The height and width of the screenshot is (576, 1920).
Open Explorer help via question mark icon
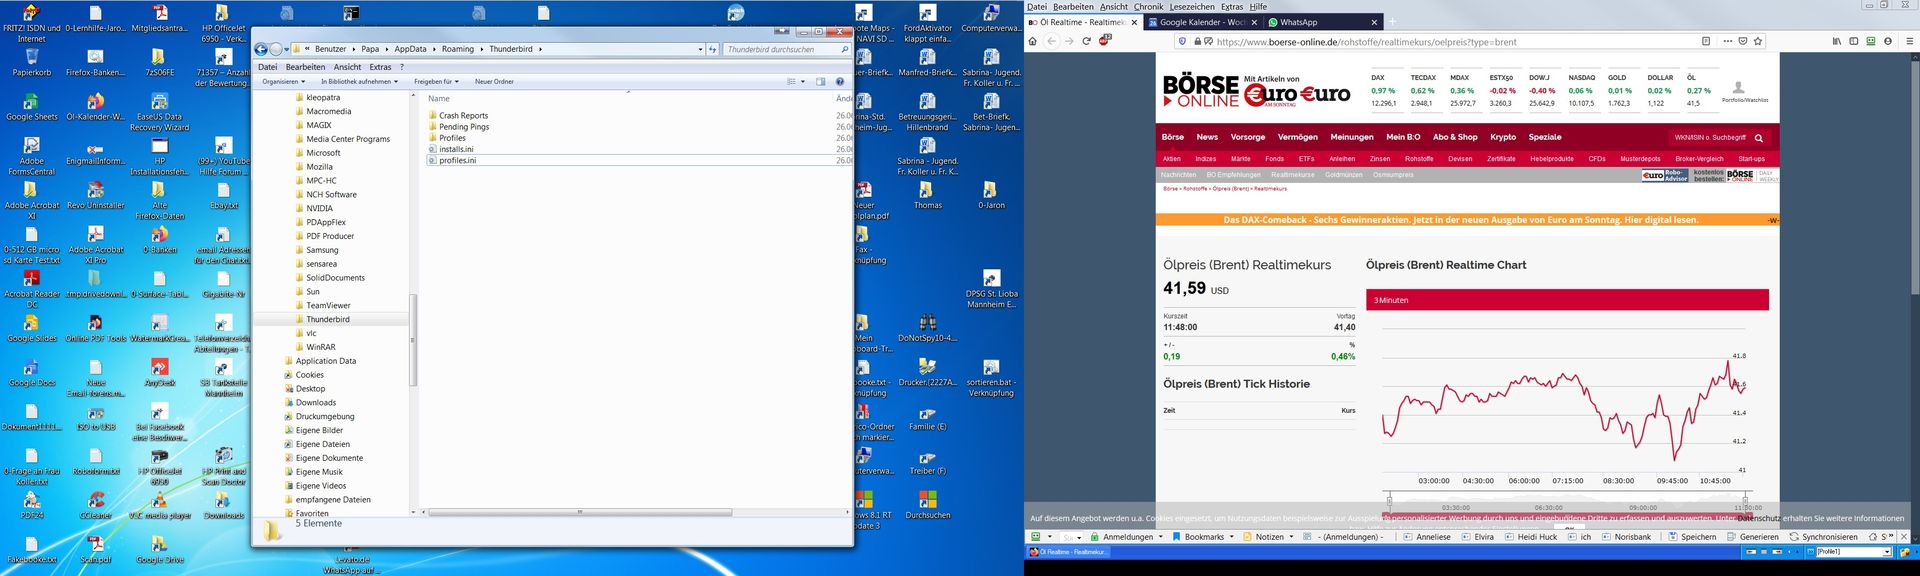[x=840, y=82]
